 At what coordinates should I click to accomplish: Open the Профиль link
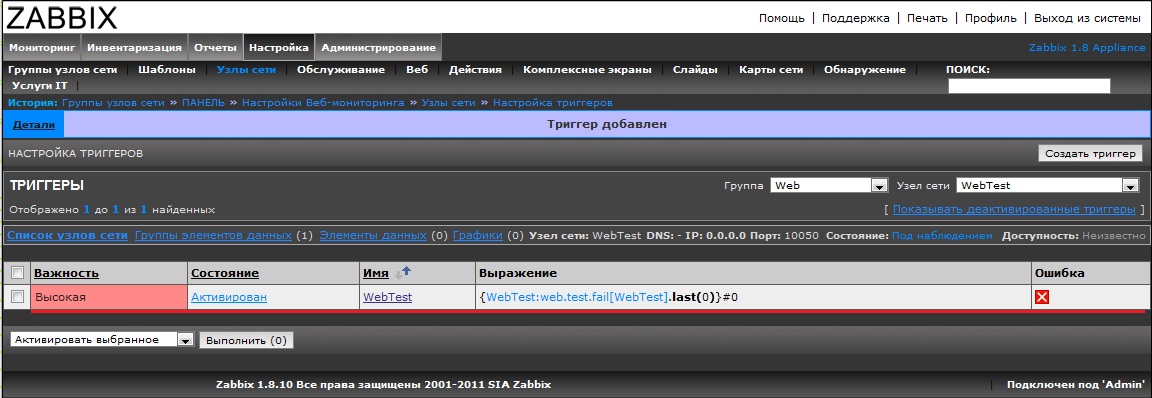click(x=990, y=18)
